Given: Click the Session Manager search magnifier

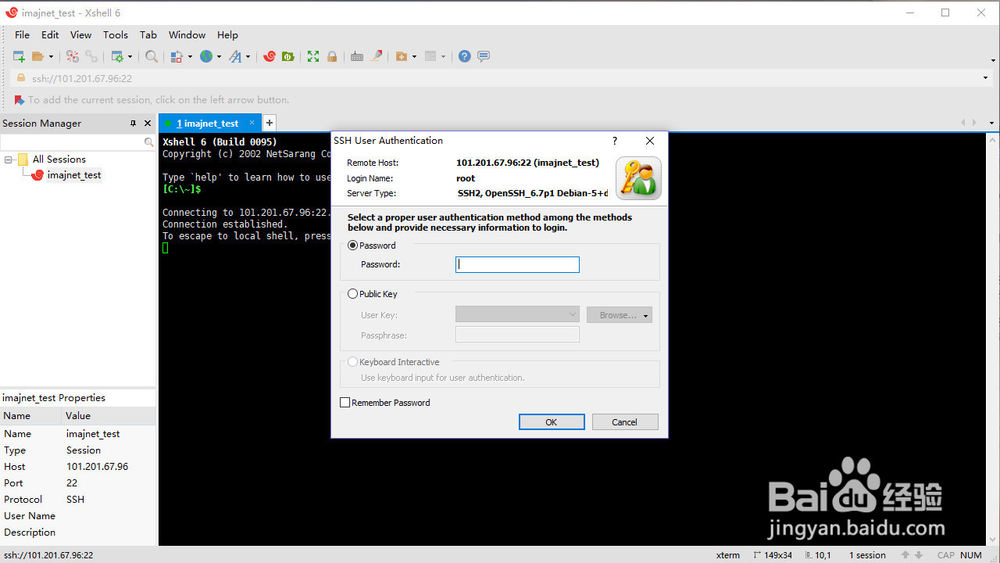Looking at the screenshot, I should [149, 142].
